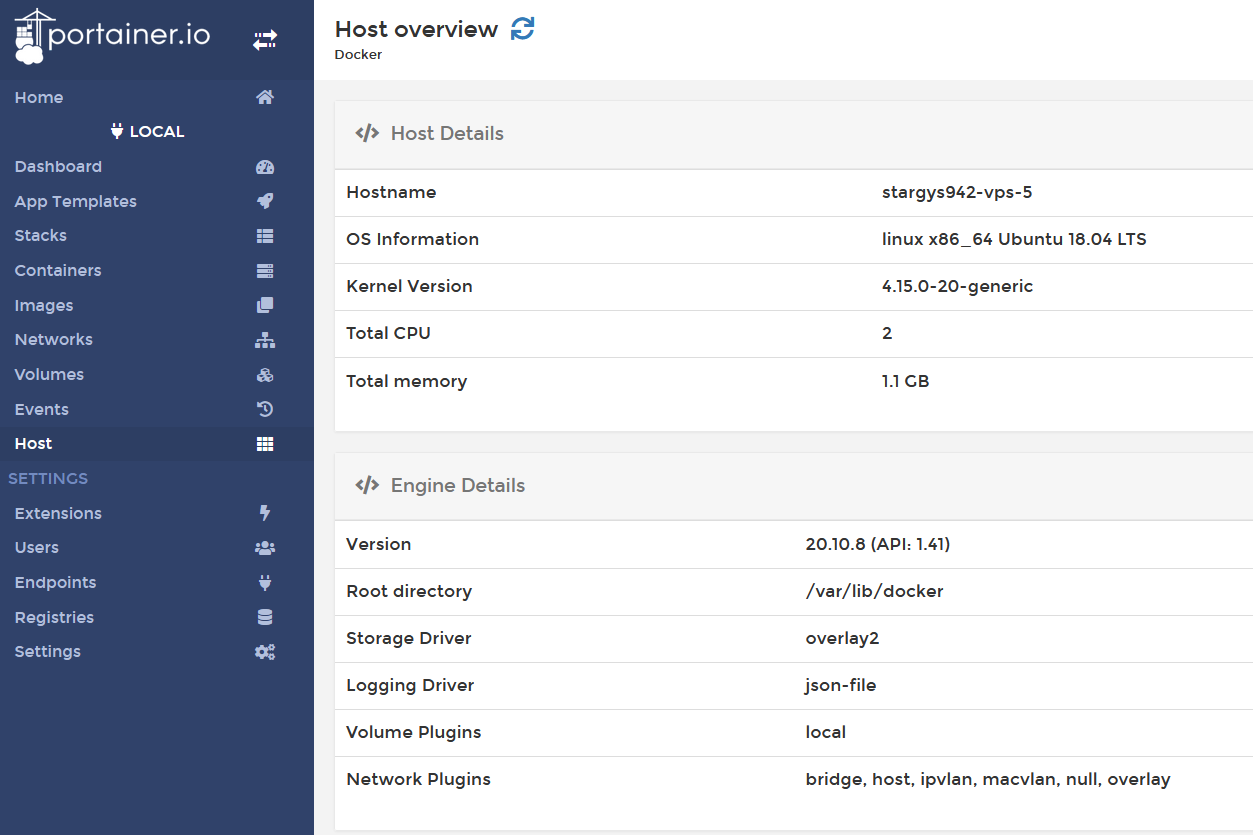Click the Containers server icon
Viewport: 1253px width, 835px height.
click(265, 271)
